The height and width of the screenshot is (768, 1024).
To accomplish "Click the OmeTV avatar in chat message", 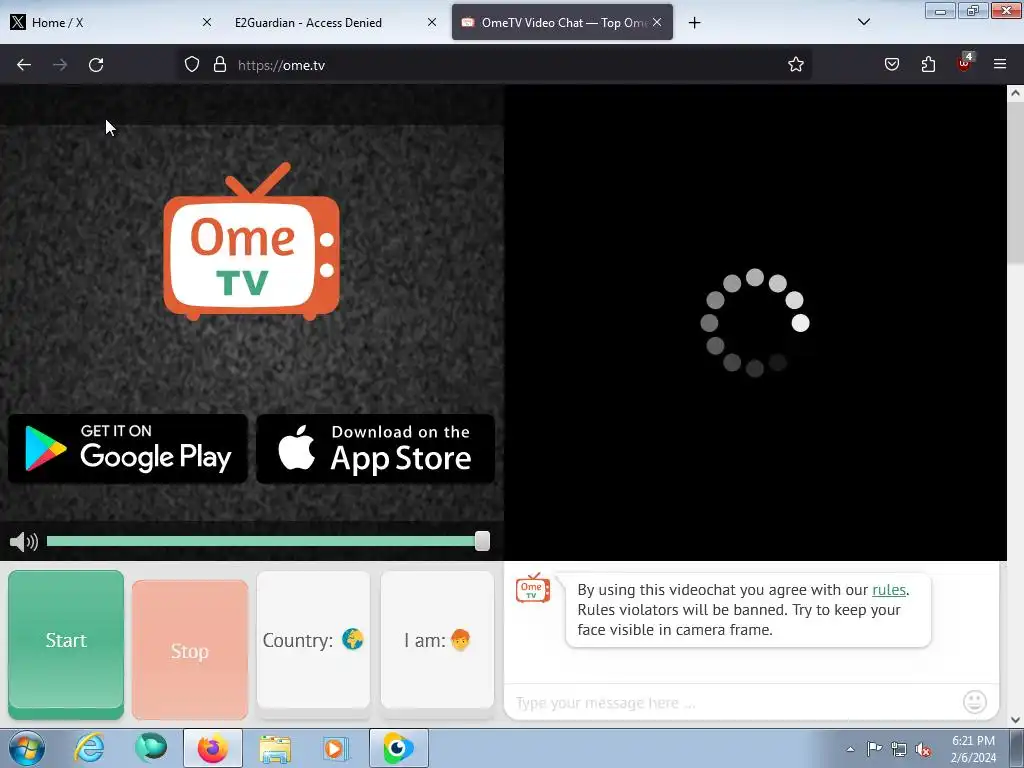I will tap(532, 588).
